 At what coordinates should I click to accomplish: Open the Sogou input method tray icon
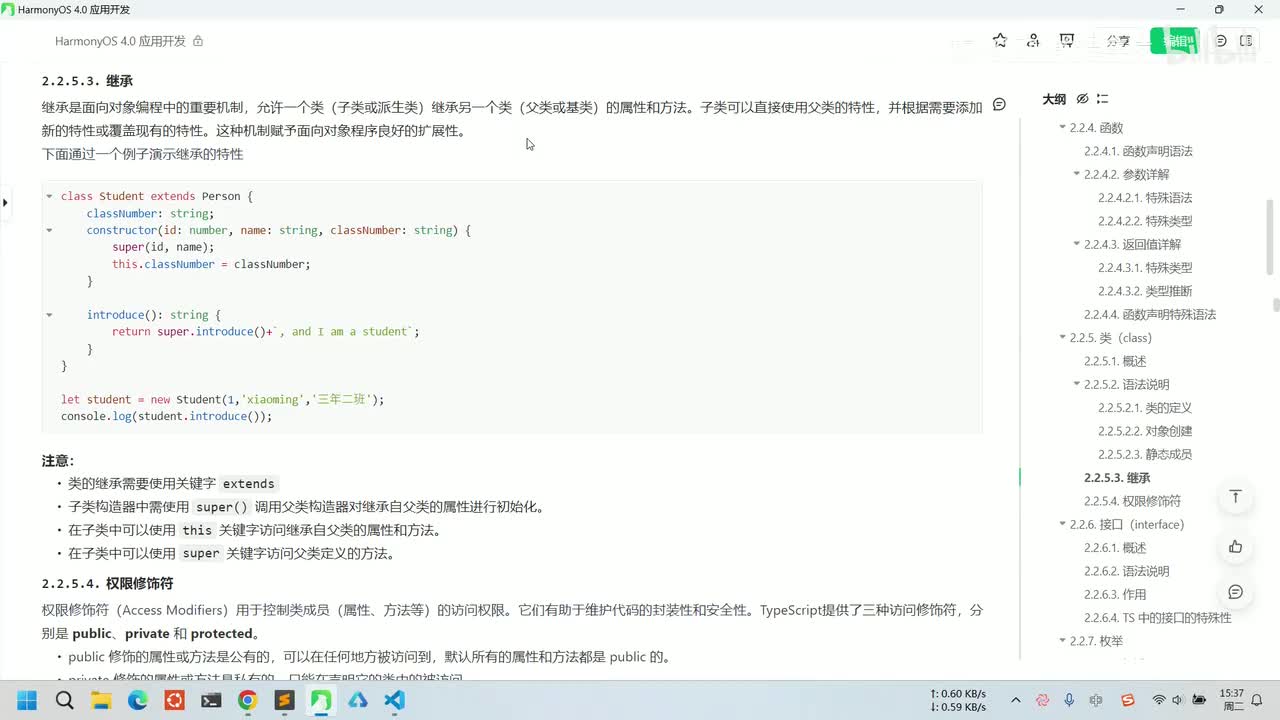[1128, 701]
